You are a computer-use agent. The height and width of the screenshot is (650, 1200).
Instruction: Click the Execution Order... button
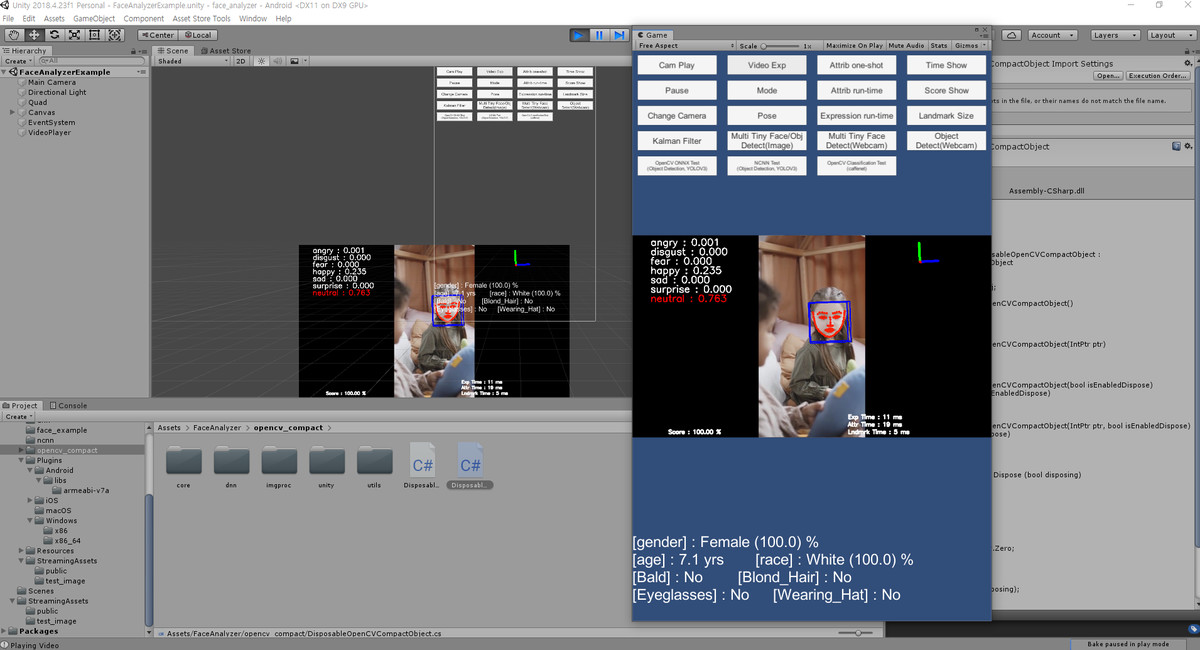1158,76
